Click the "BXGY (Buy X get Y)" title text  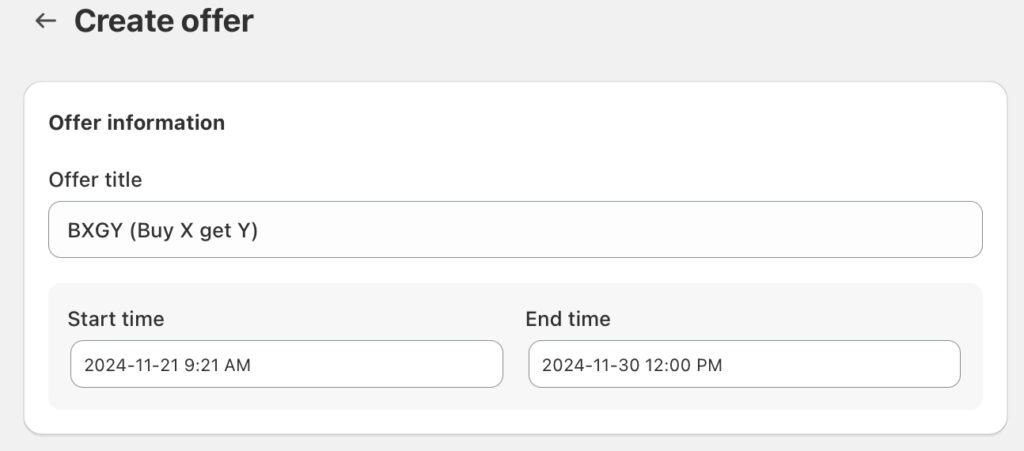pyautogui.click(x=163, y=230)
